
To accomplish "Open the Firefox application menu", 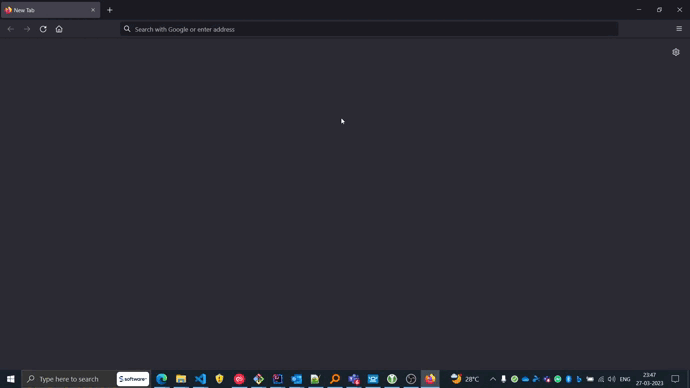I will [x=679, y=29].
